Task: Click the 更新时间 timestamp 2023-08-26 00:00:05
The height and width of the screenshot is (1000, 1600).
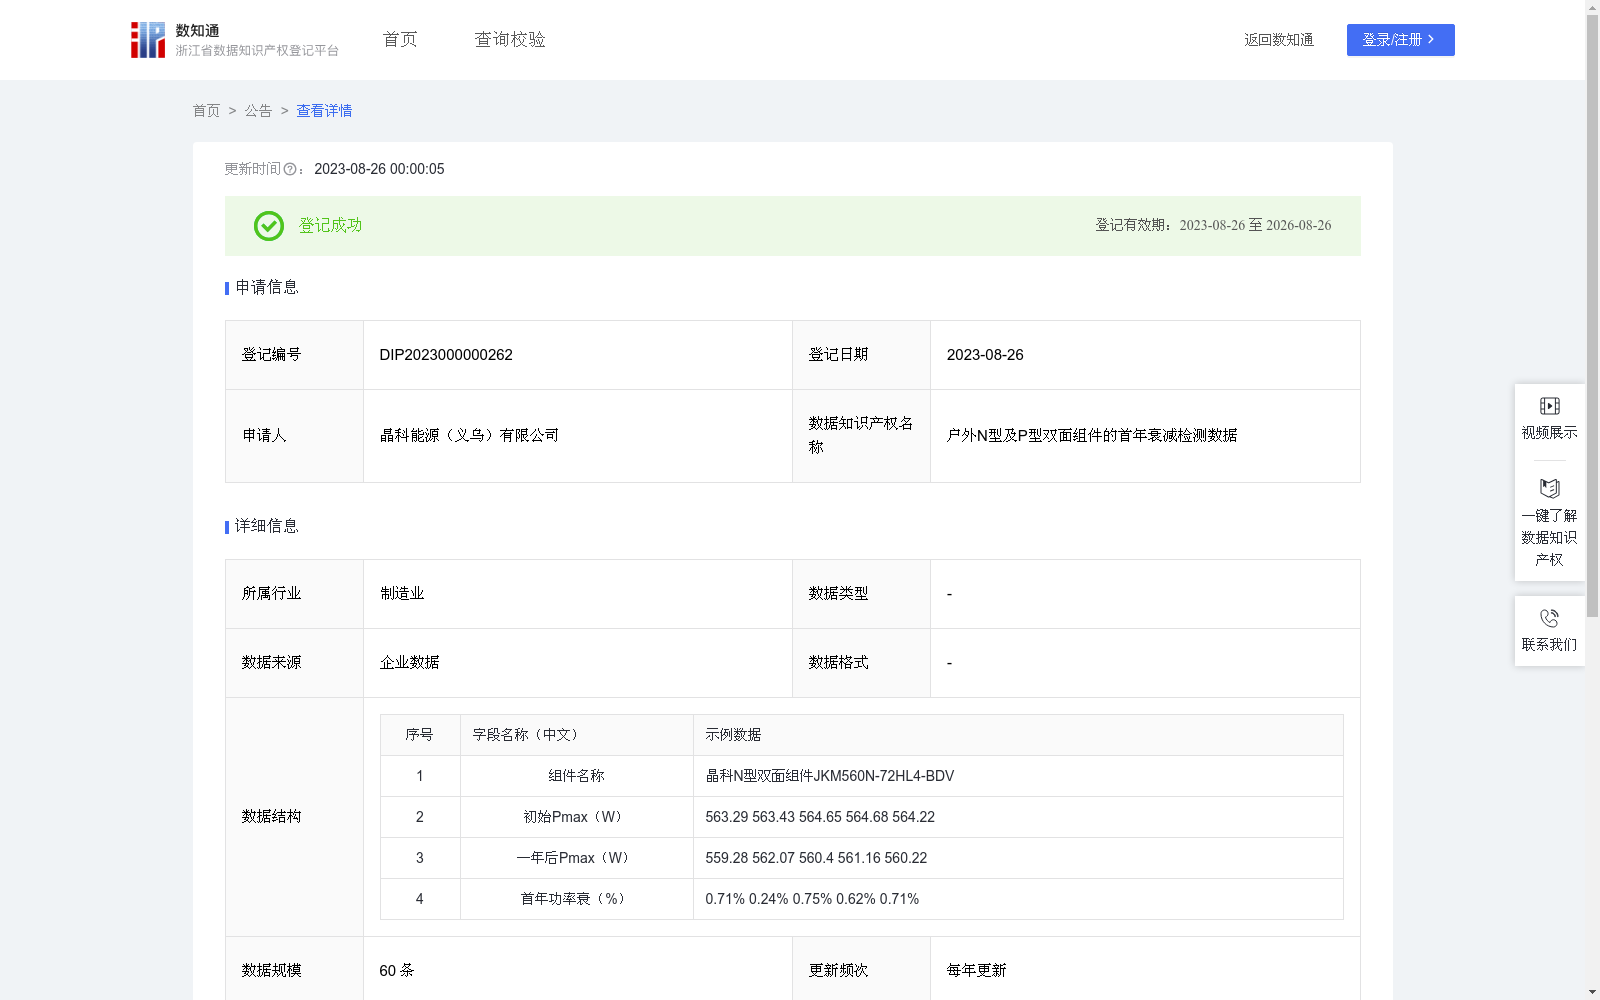Action: (379, 169)
